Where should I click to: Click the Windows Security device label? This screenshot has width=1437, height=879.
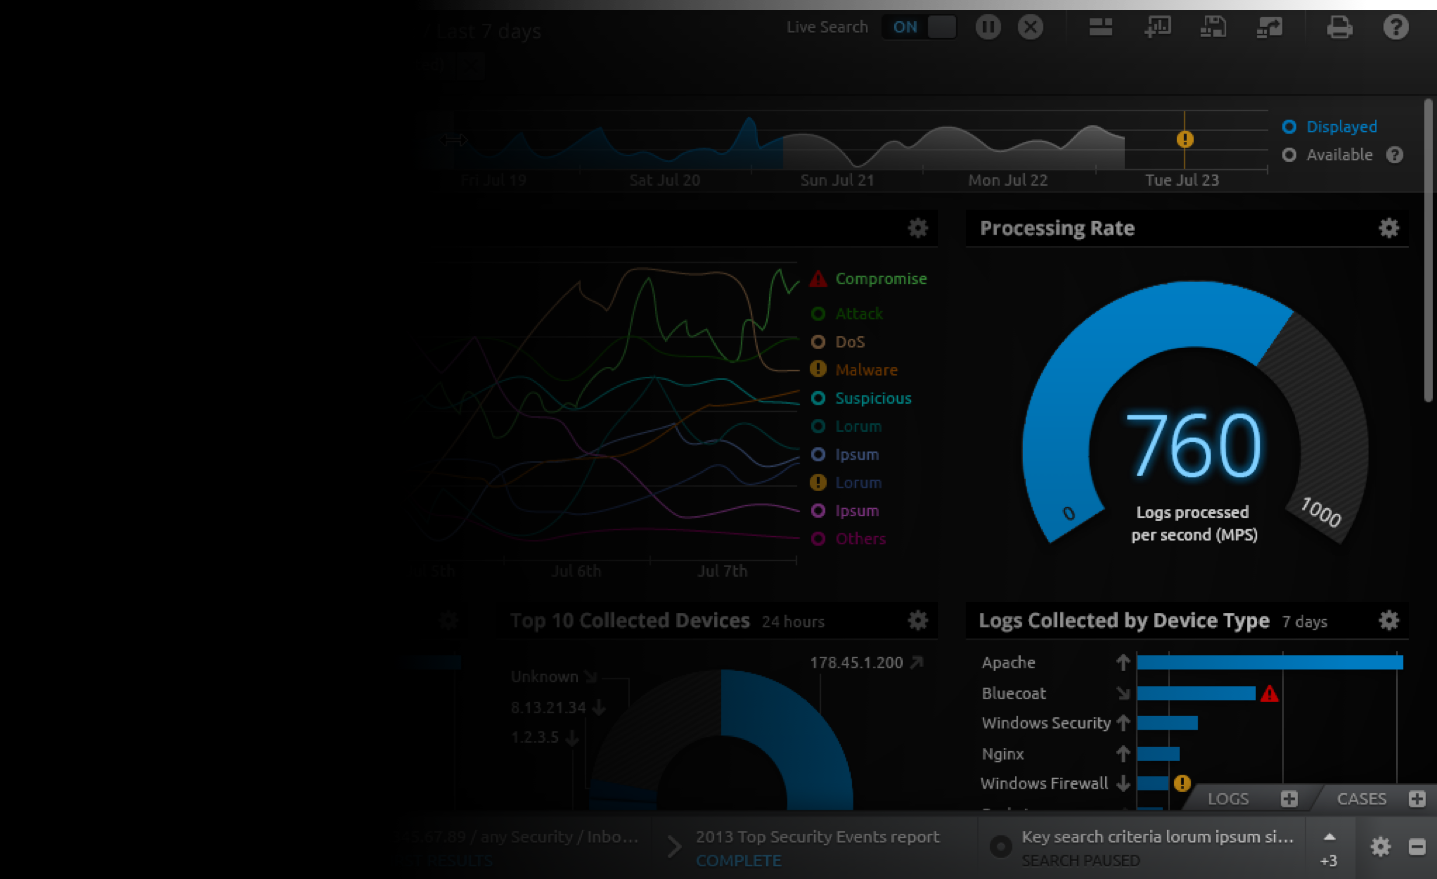pos(1046,723)
